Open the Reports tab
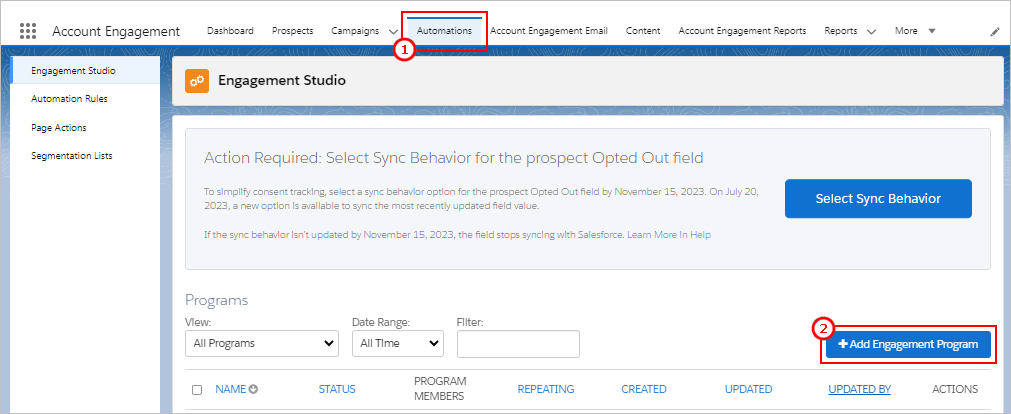 click(841, 30)
